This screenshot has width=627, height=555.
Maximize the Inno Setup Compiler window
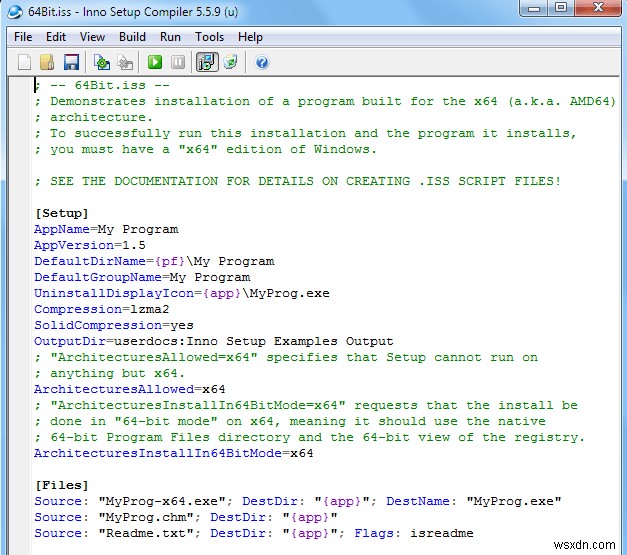click(x=561, y=8)
